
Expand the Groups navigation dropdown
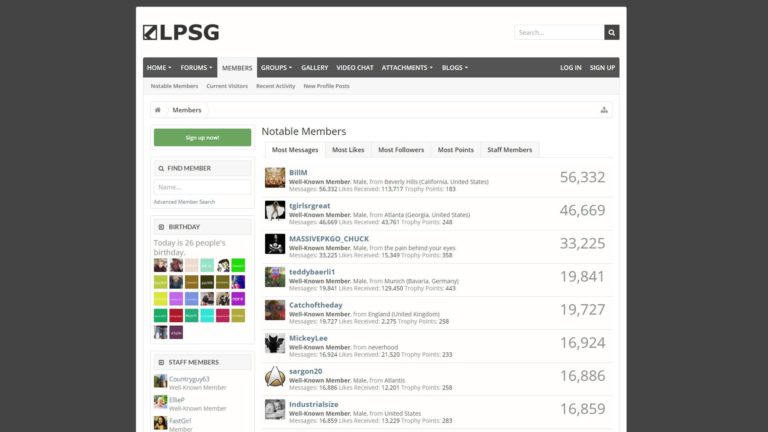276,67
